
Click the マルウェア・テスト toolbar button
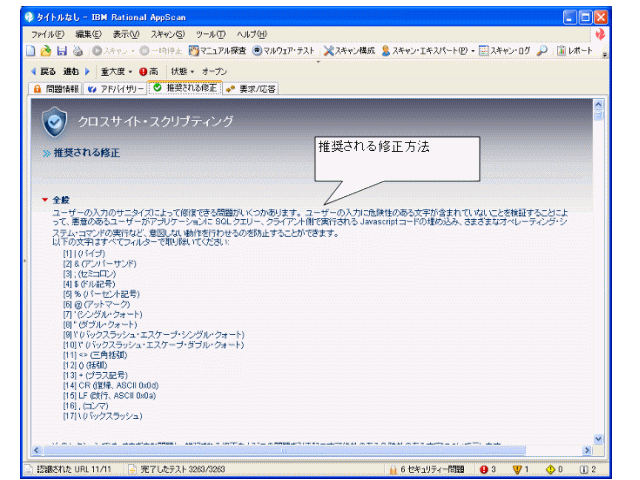pyautogui.click(x=285, y=50)
